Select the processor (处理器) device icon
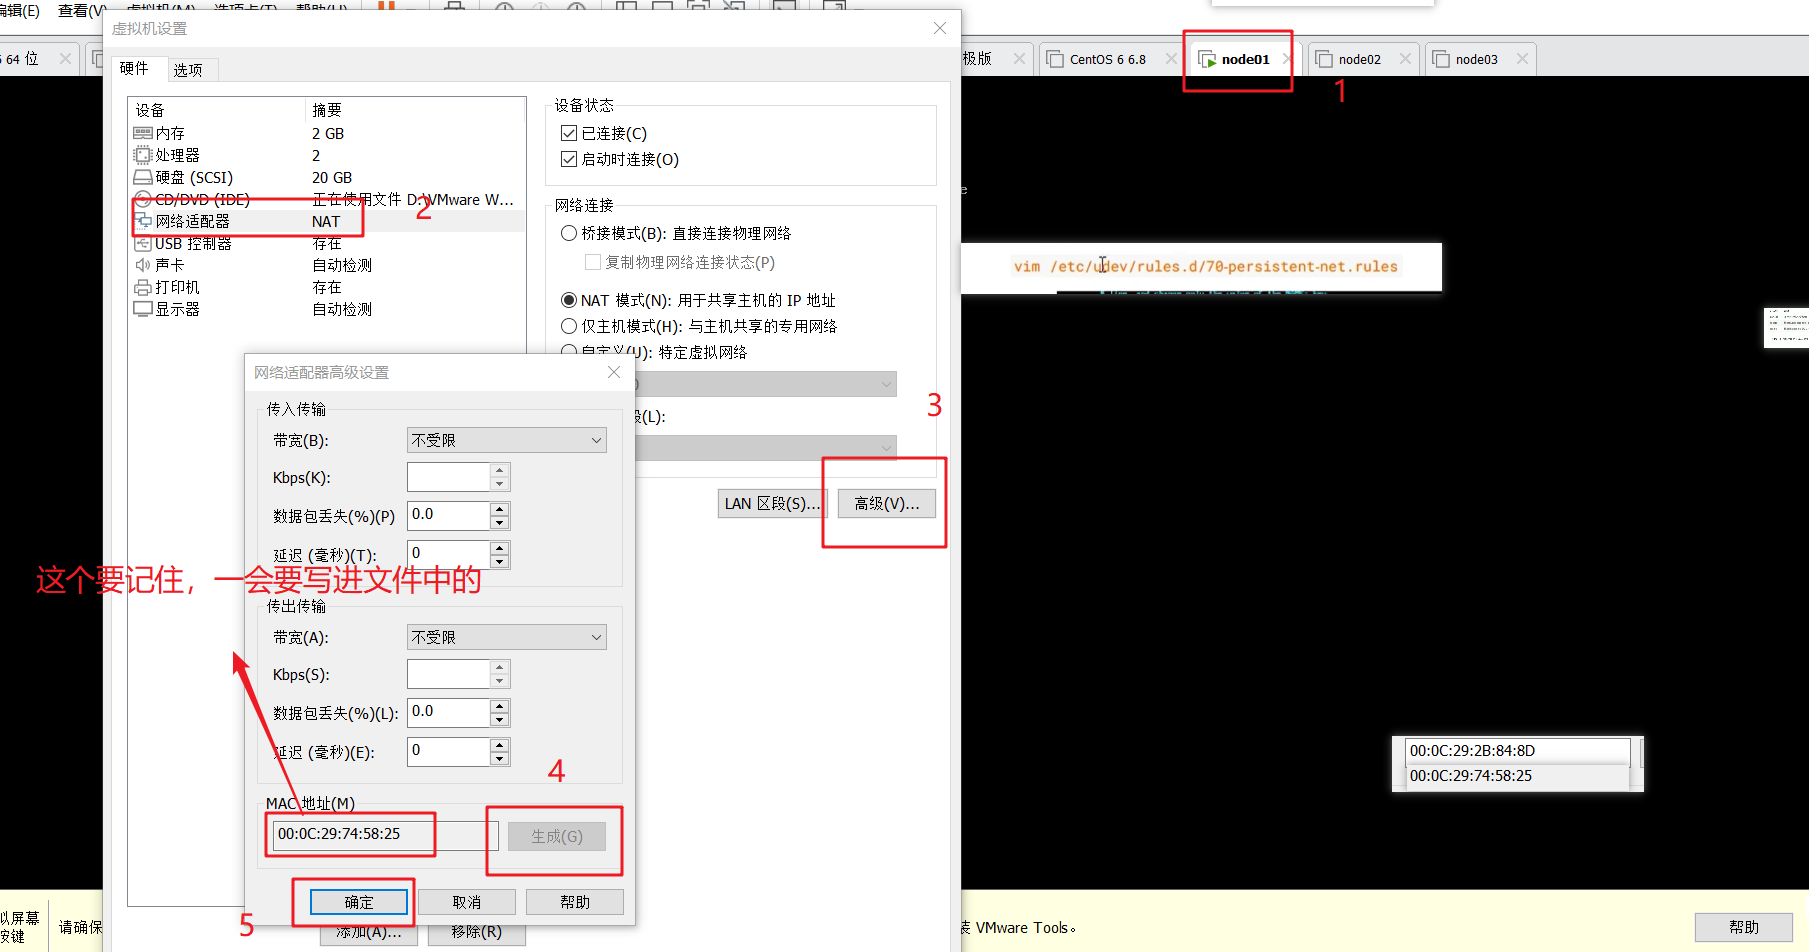1809x952 pixels. (x=143, y=155)
